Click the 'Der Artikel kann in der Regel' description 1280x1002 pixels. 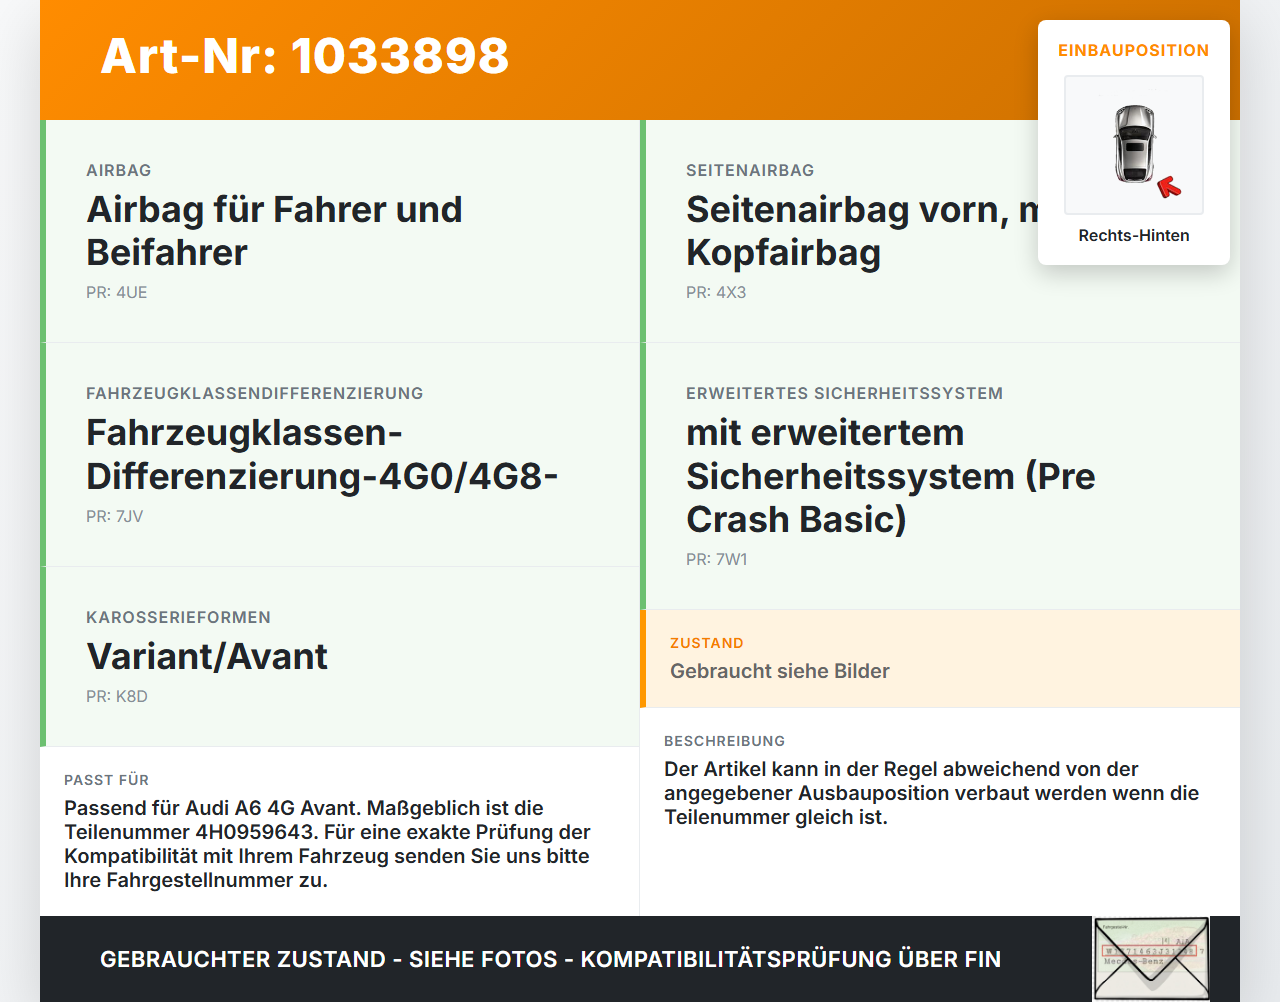(x=932, y=793)
